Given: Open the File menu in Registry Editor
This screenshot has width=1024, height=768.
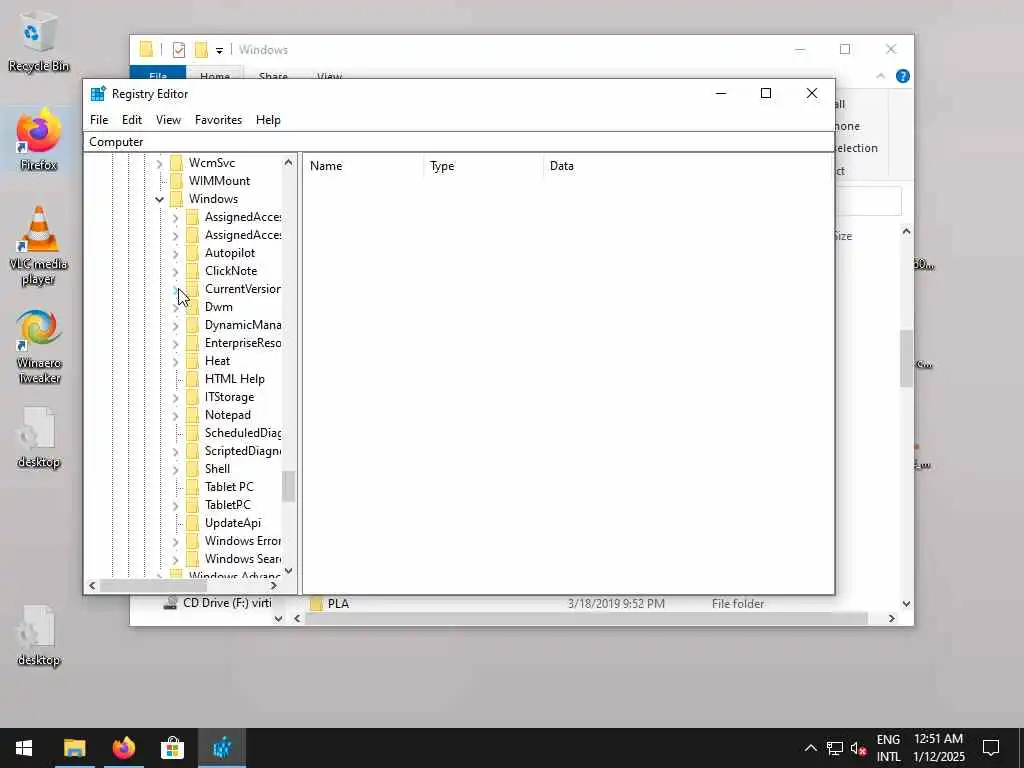Looking at the screenshot, I should (99, 120).
